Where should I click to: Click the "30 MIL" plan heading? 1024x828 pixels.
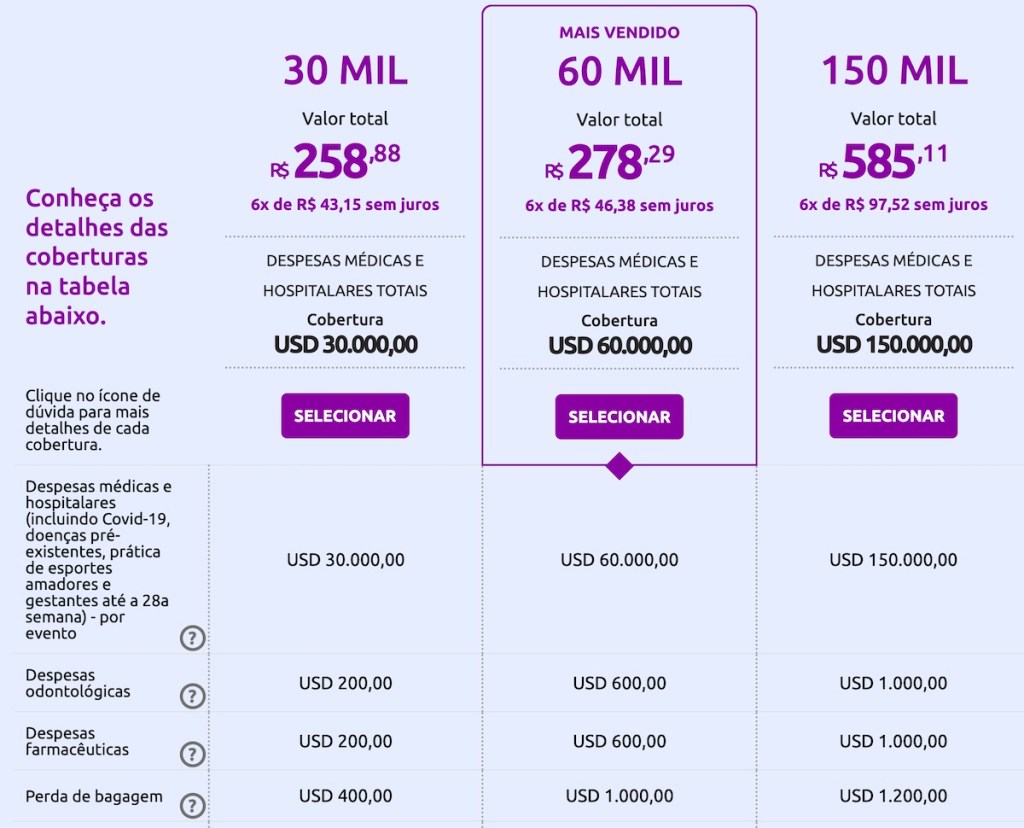click(x=345, y=70)
